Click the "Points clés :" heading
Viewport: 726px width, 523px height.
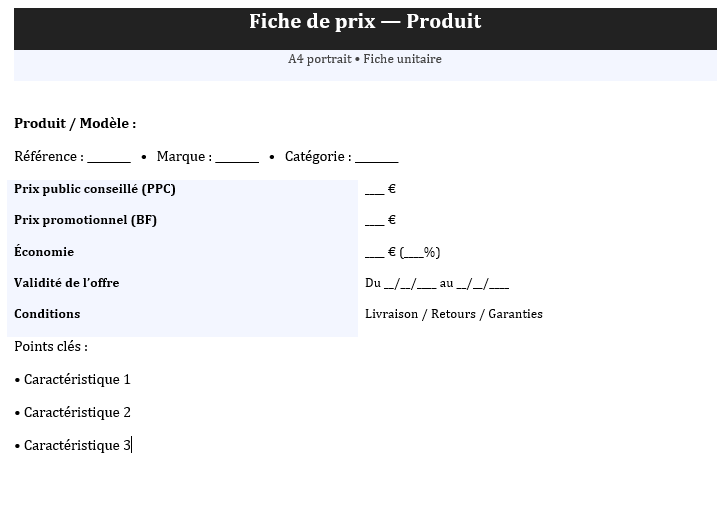pyautogui.click(x=51, y=347)
